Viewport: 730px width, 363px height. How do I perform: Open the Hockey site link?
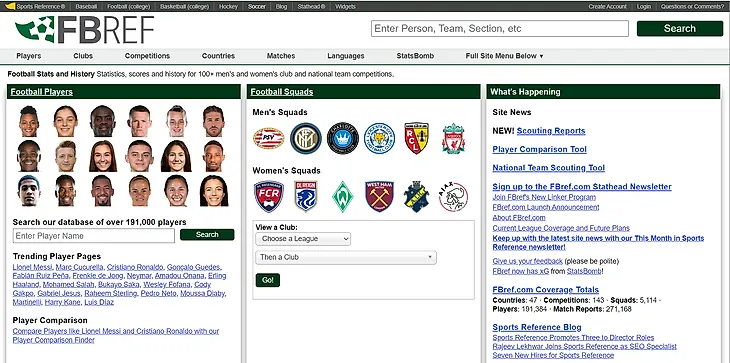click(228, 7)
